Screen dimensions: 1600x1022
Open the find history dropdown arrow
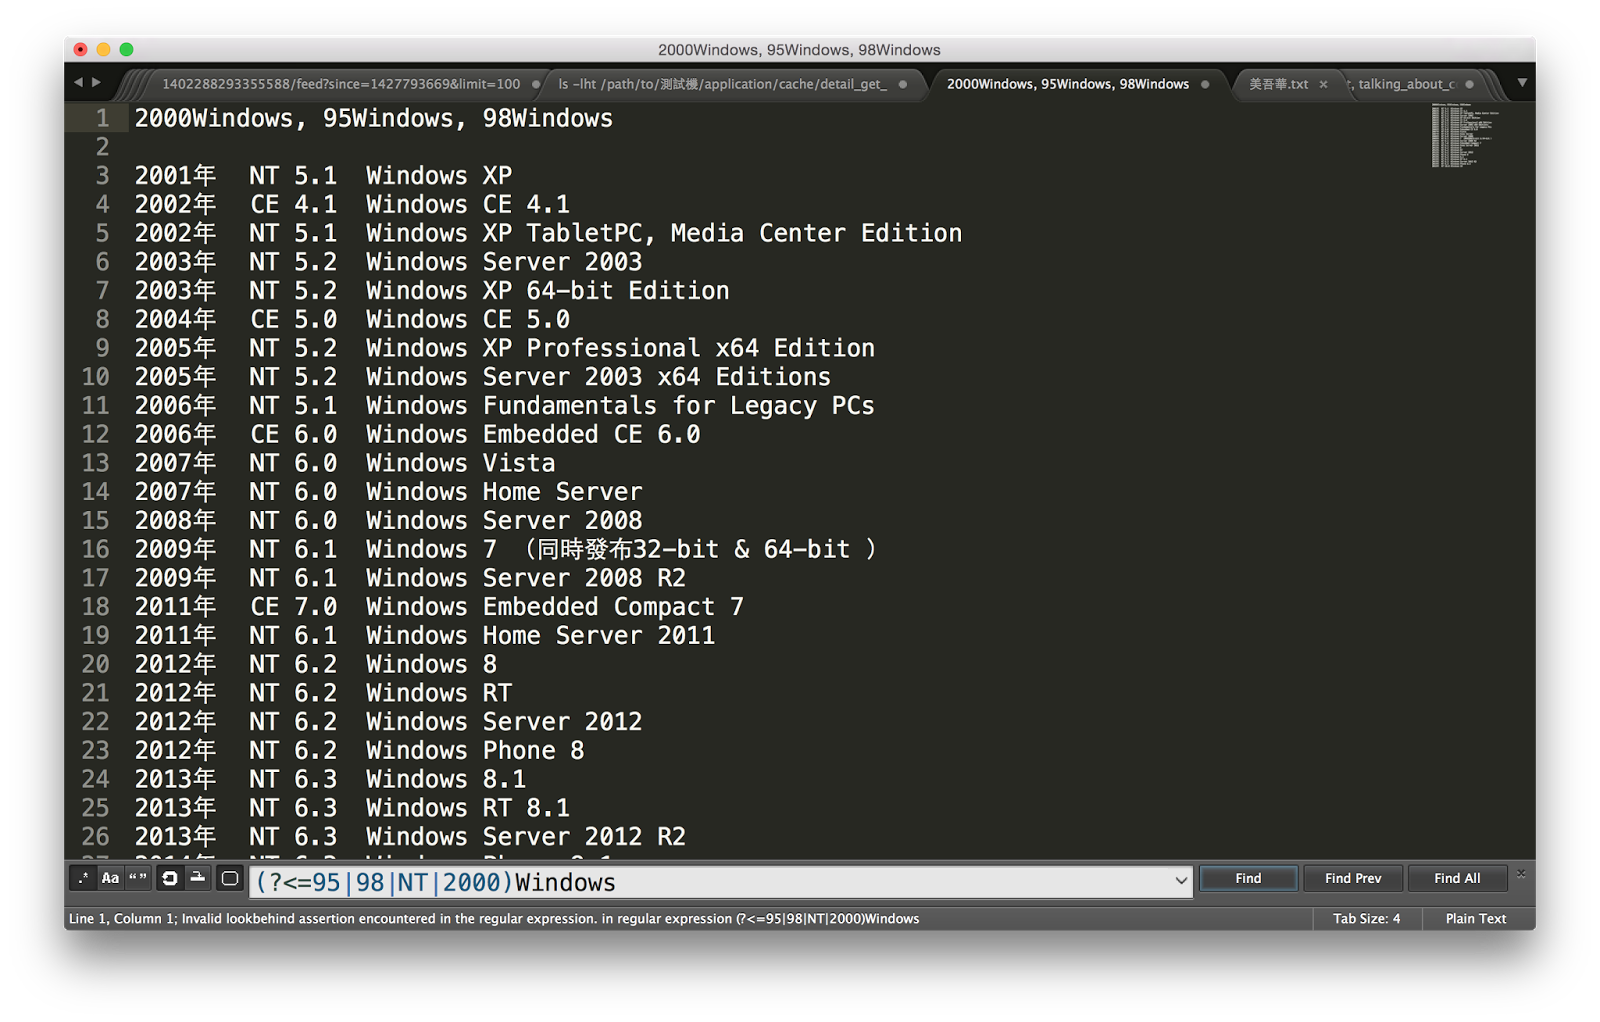[1181, 881]
